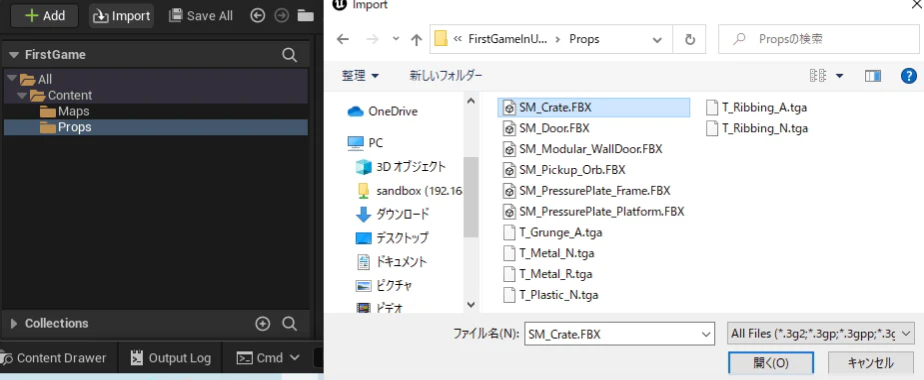Select the T_Ribbing_N.tga file
The image size is (924, 380).
pyautogui.click(x=757, y=128)
